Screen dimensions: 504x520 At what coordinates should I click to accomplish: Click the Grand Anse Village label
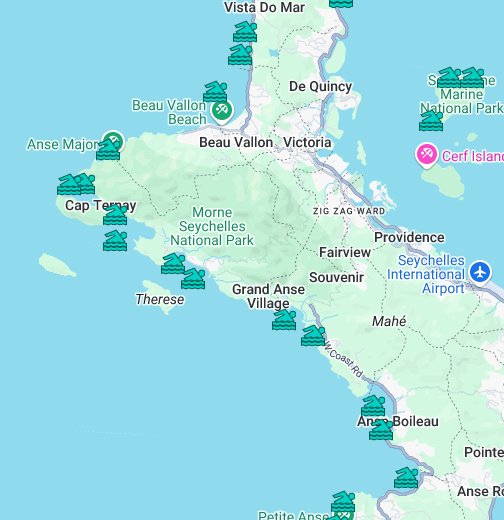pyautogui.click(x=268, y=296)
